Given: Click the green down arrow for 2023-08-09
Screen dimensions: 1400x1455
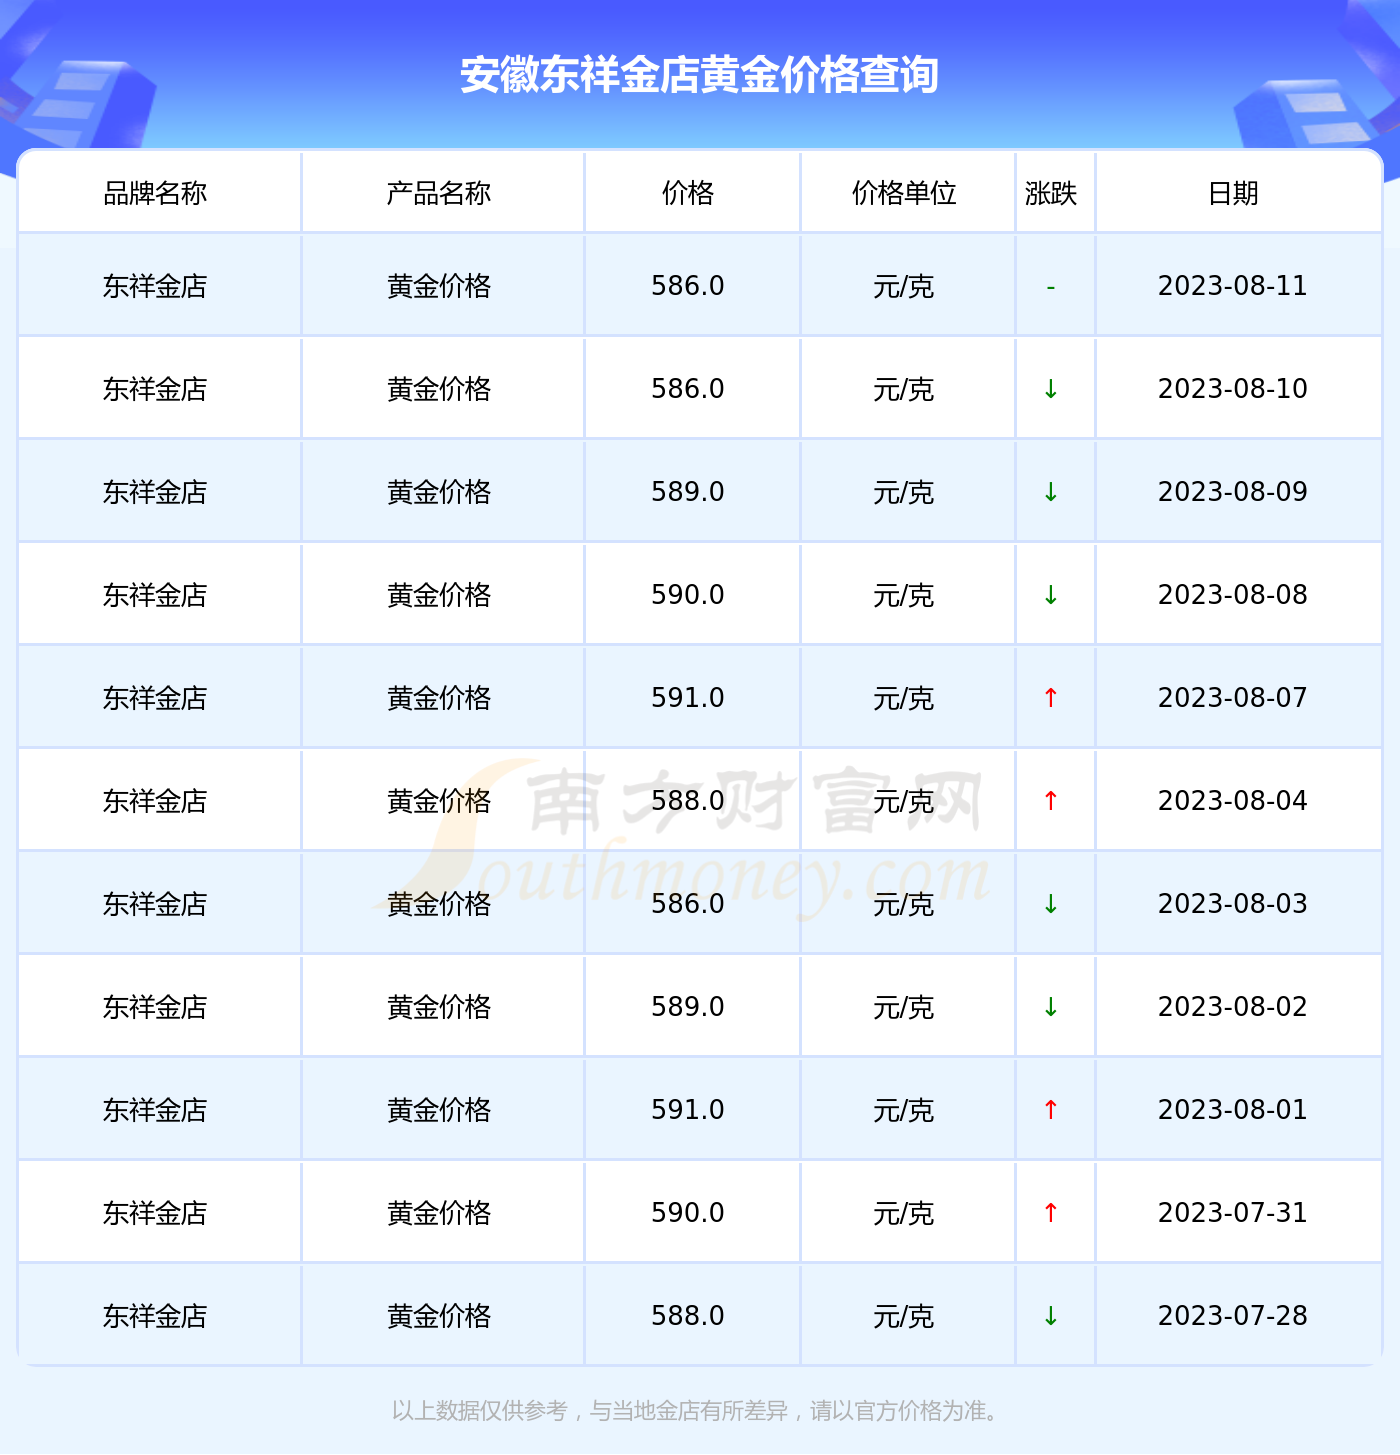Looking at the screenshot, I should (1051, 492).
